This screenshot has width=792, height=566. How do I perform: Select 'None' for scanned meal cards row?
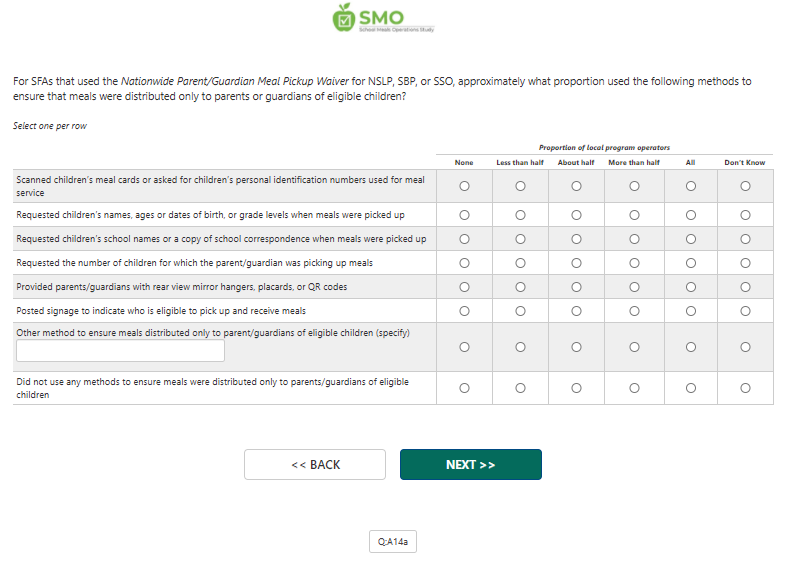[x=464, y=186]
